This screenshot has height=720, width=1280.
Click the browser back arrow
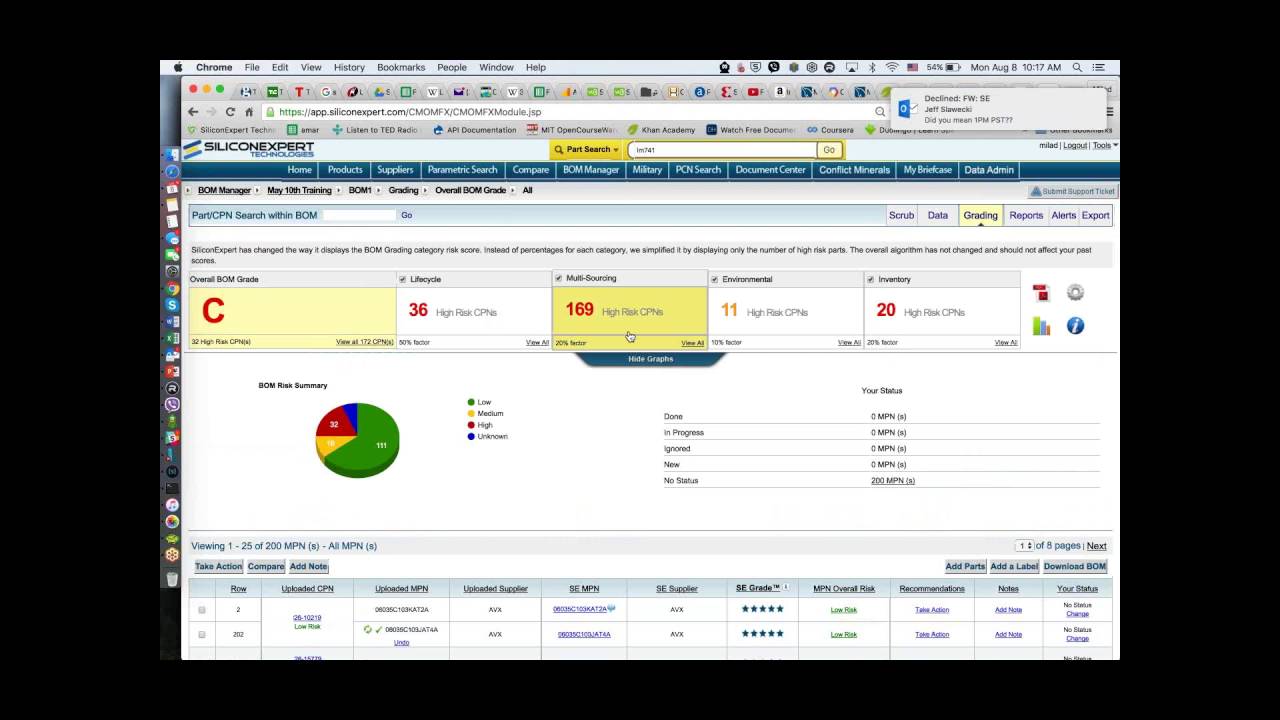pyautogui.click(x=194, y=112)
